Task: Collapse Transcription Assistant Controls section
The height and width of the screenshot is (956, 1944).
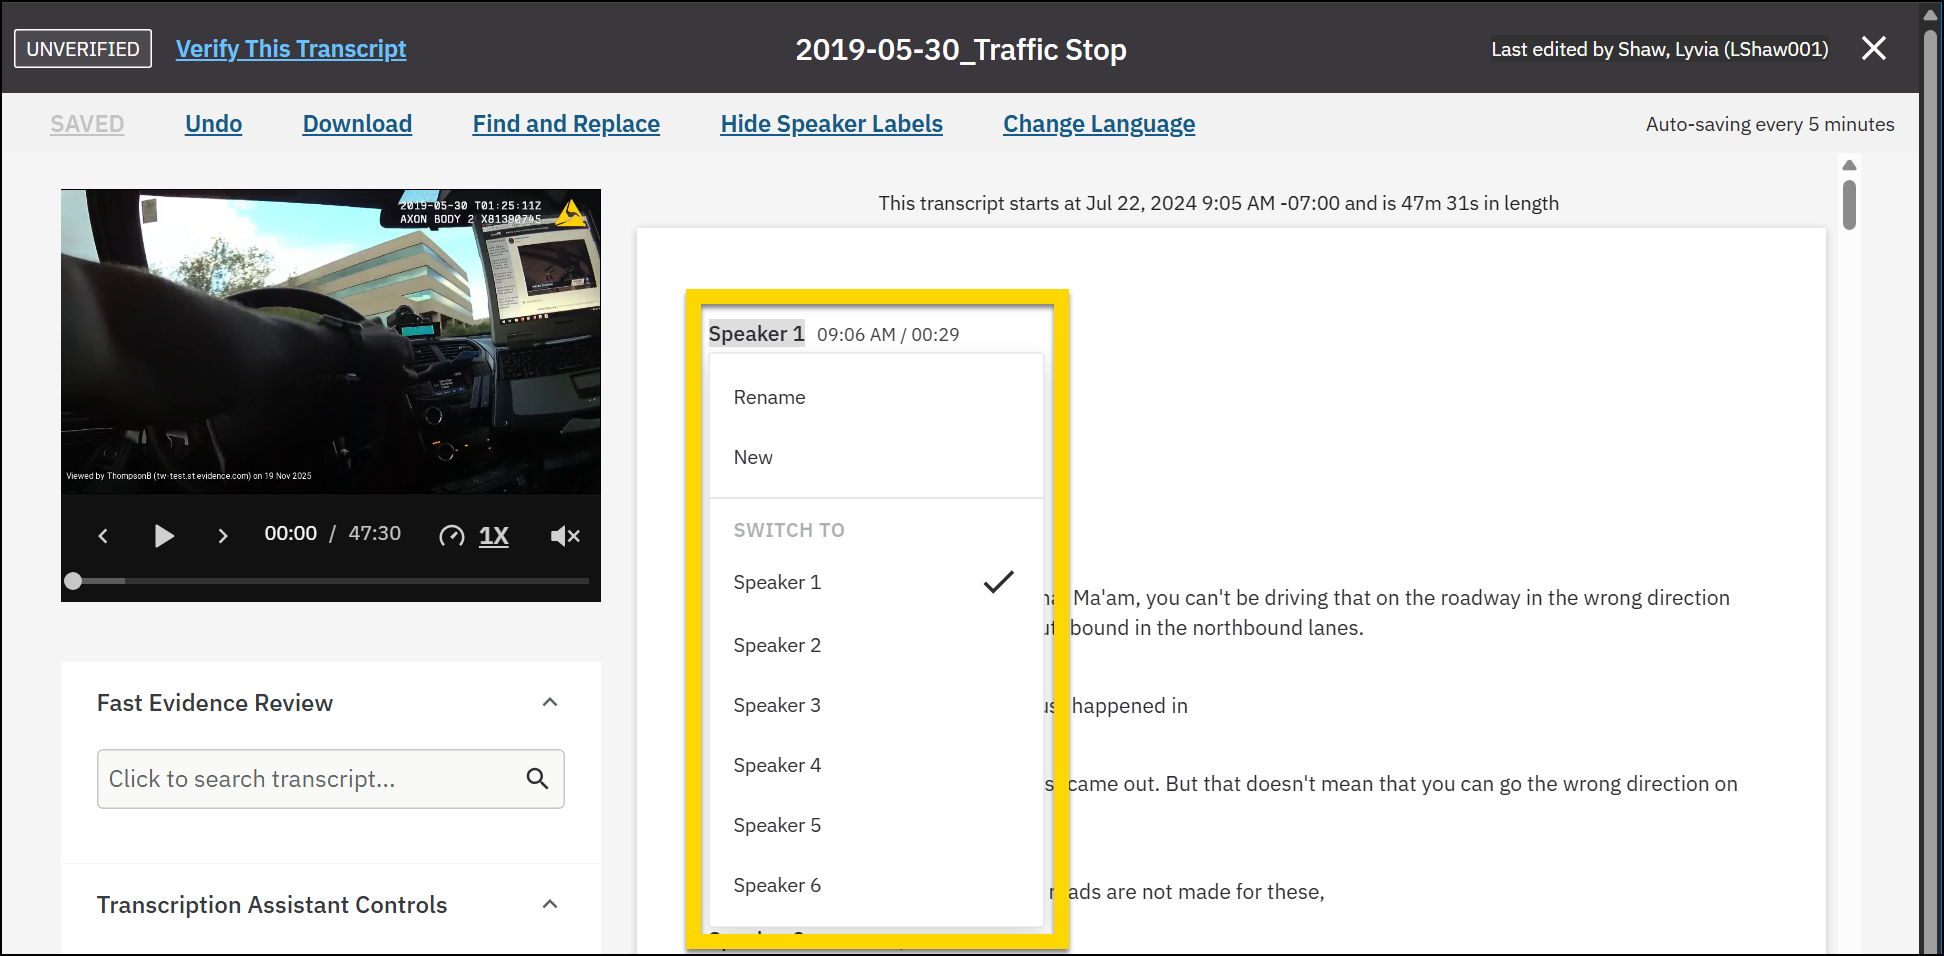Action: (x=549, y=904)
